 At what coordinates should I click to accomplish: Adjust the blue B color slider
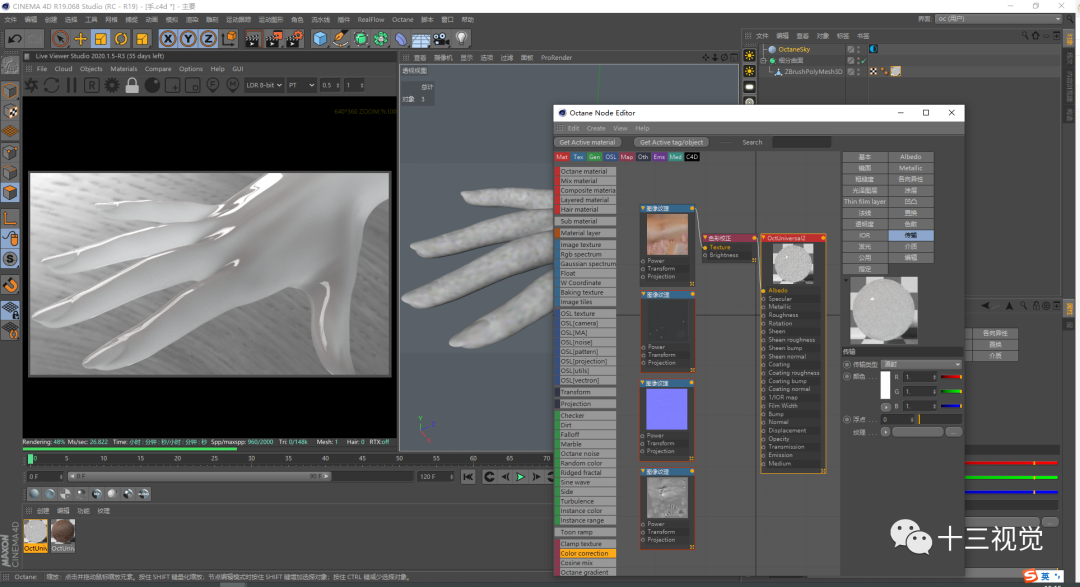[x=951, y=406]
